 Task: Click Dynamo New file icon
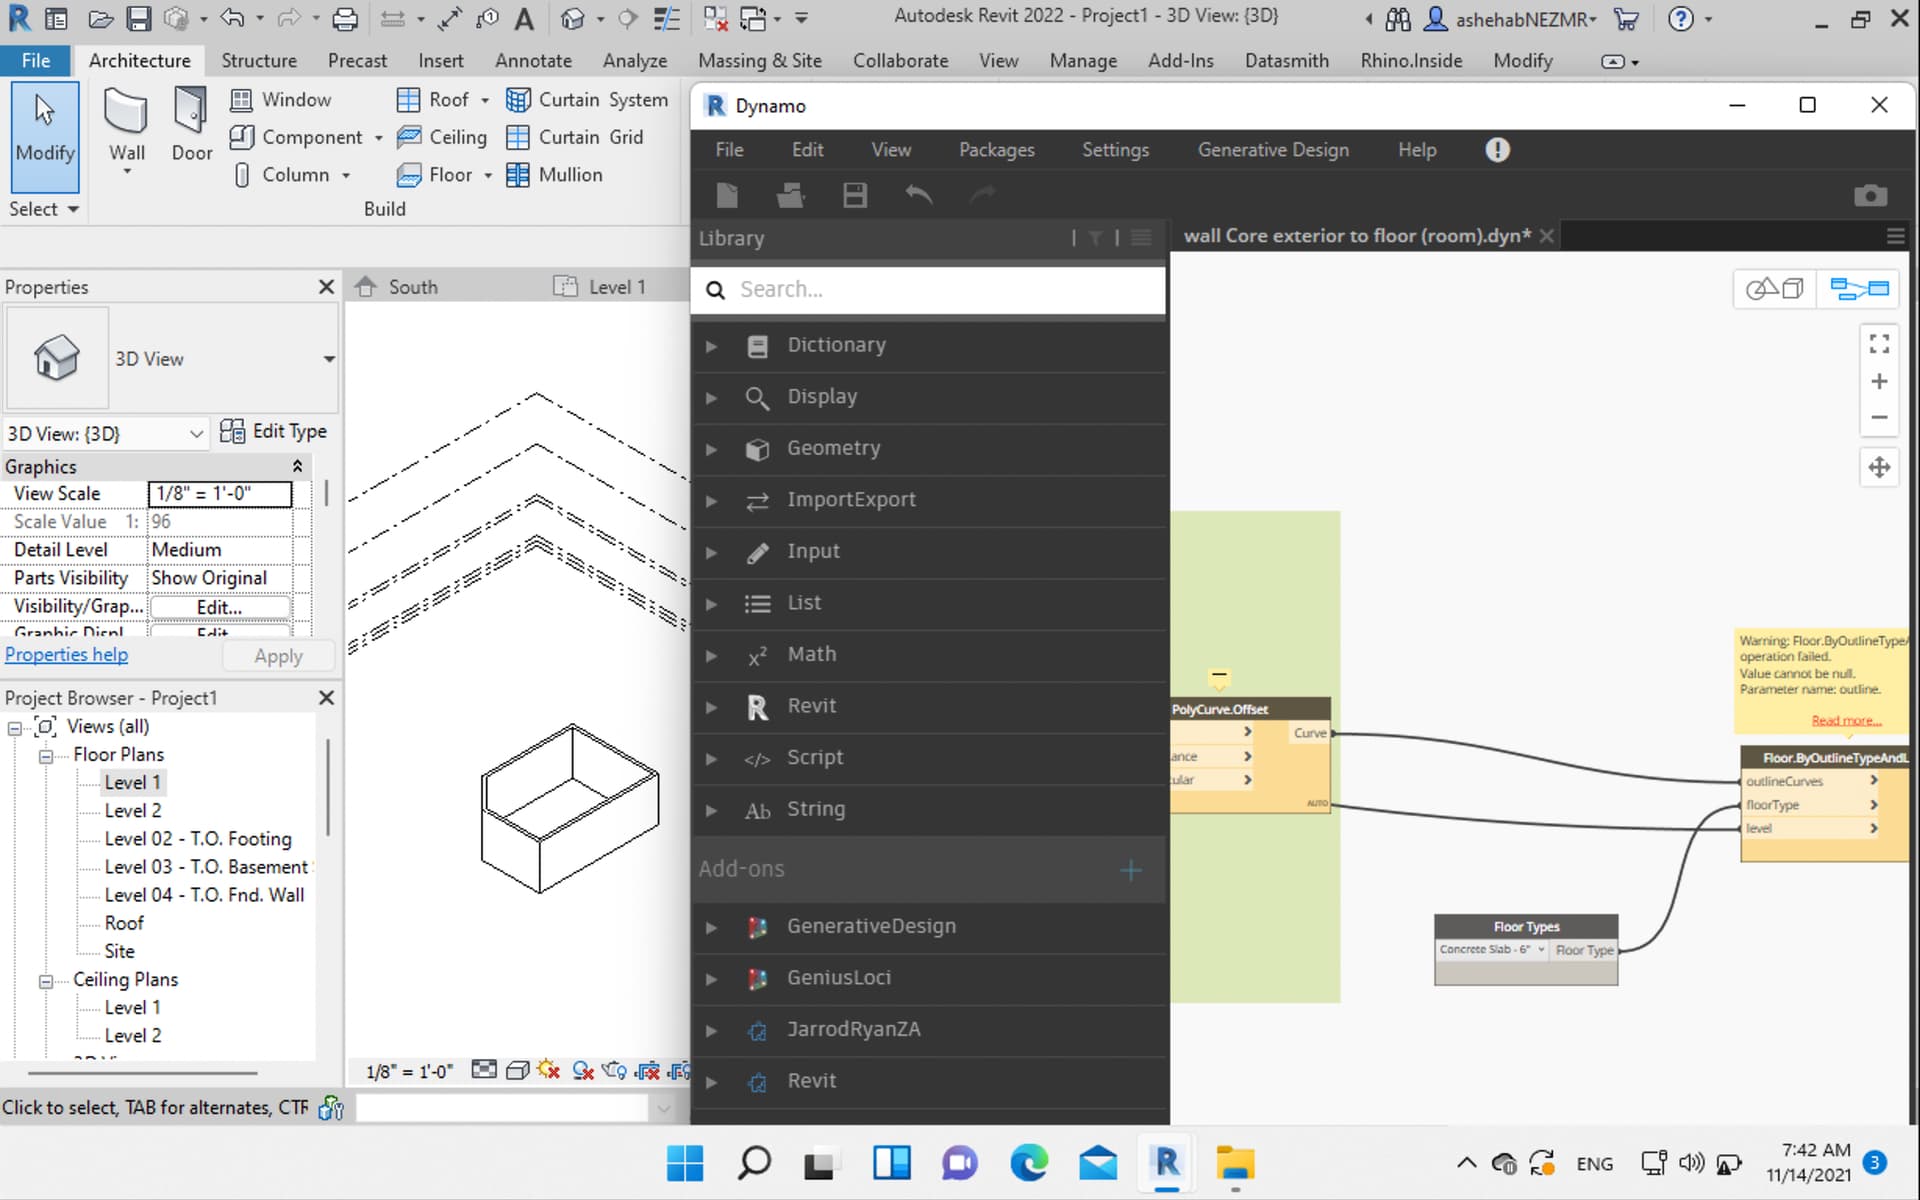[x=727, y=195]
